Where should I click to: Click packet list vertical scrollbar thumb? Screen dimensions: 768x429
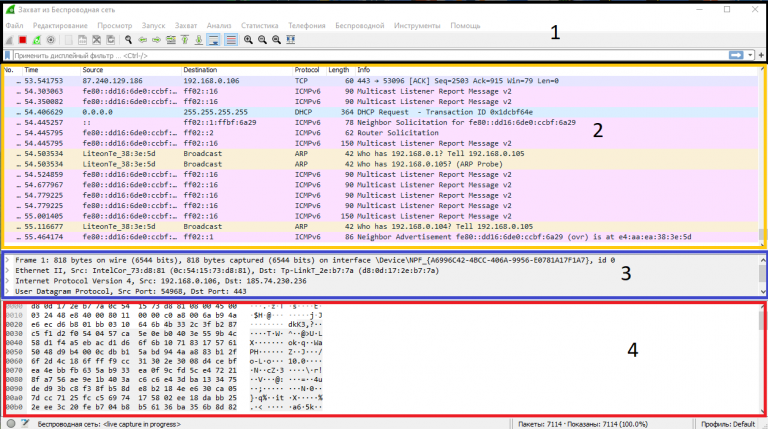762,234
